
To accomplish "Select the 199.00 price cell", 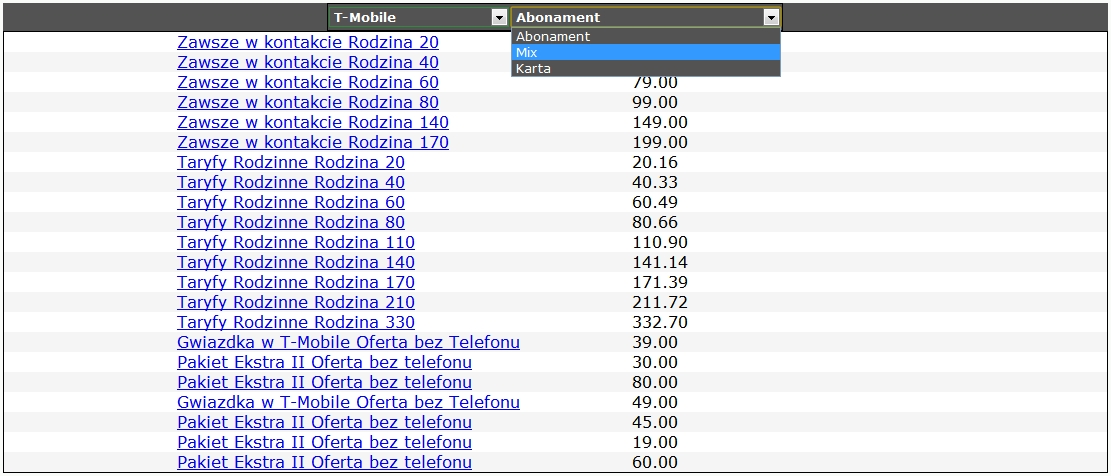I will pos(660,142).
